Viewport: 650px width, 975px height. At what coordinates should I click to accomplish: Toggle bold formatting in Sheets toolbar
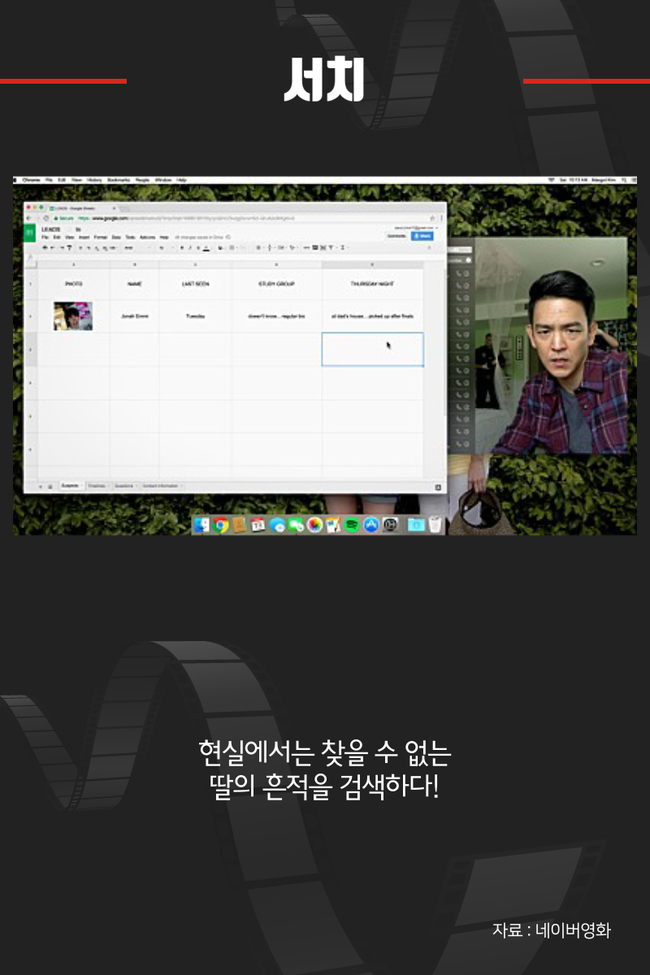(182, 247)
